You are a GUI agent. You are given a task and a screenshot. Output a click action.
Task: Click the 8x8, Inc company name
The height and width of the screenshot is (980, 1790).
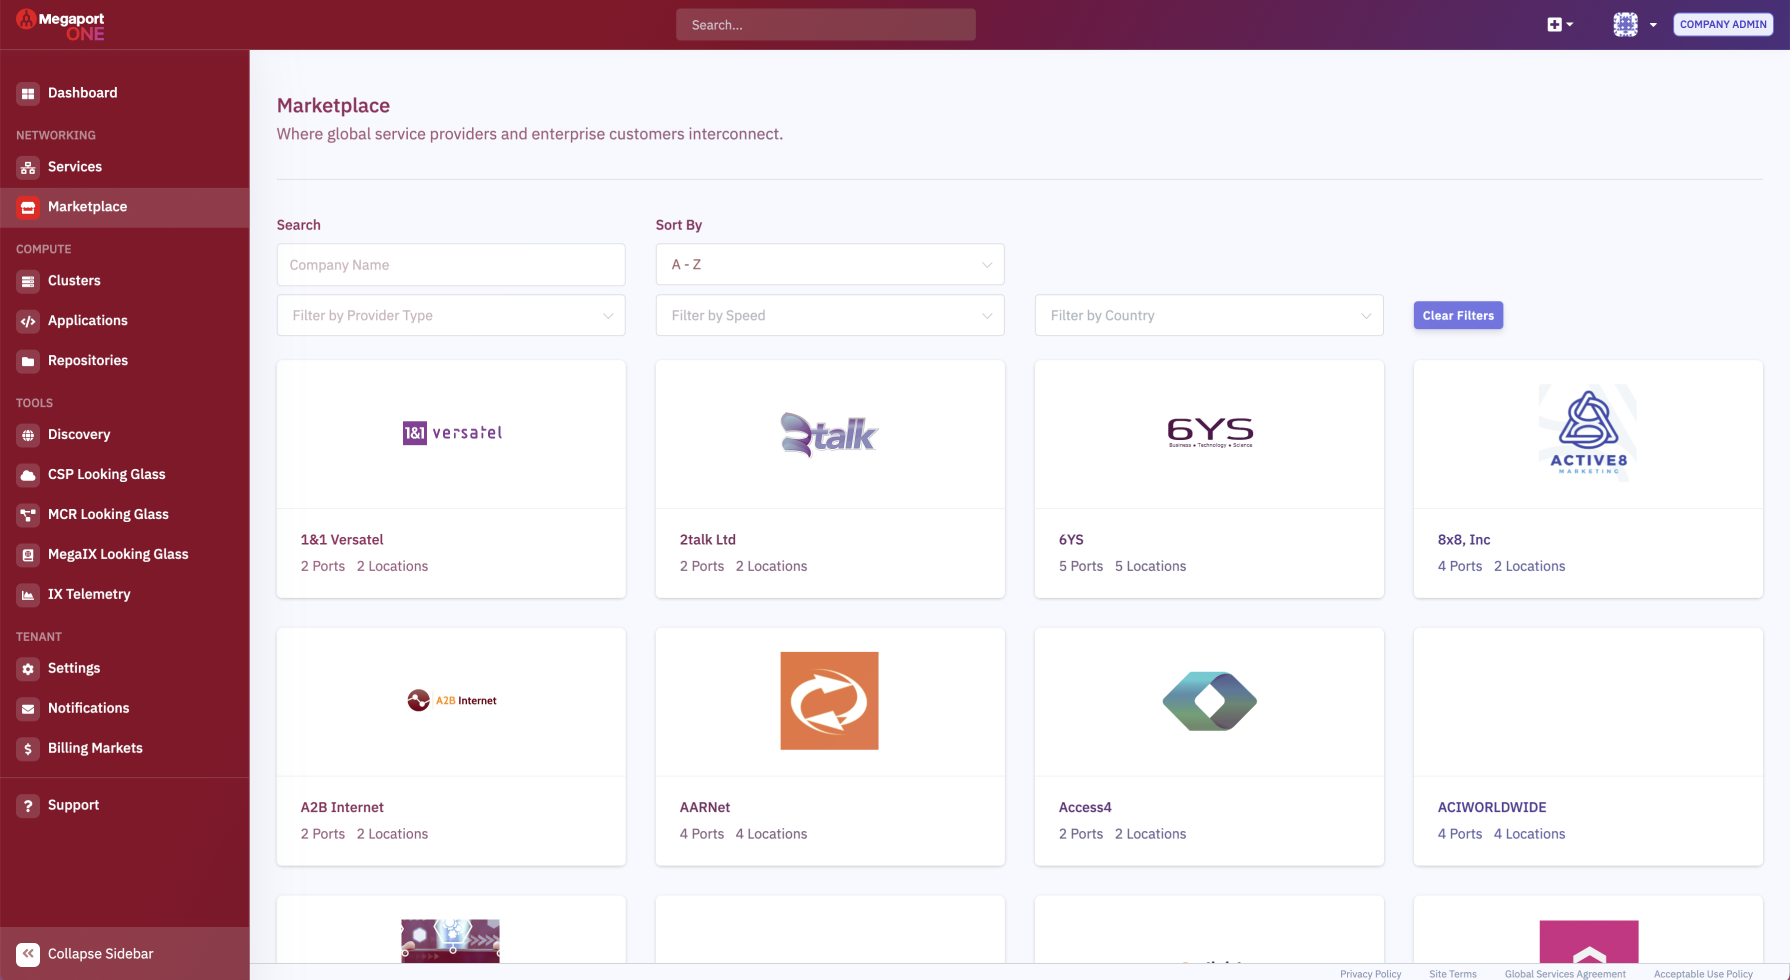click(x=1464, y=540)
